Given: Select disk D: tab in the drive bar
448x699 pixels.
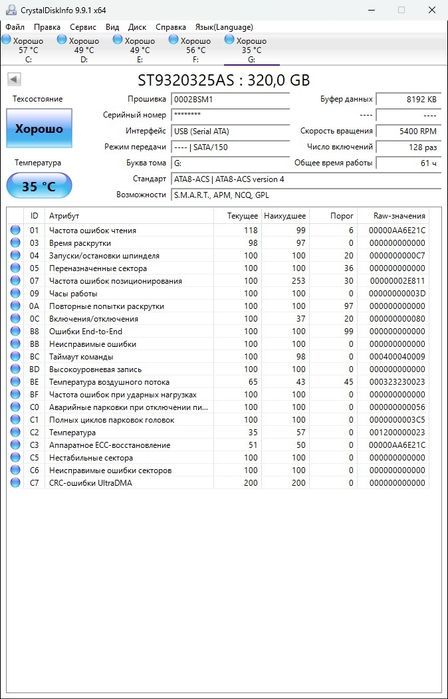Looking at the screenshot, I should click(x=84, y=50).
